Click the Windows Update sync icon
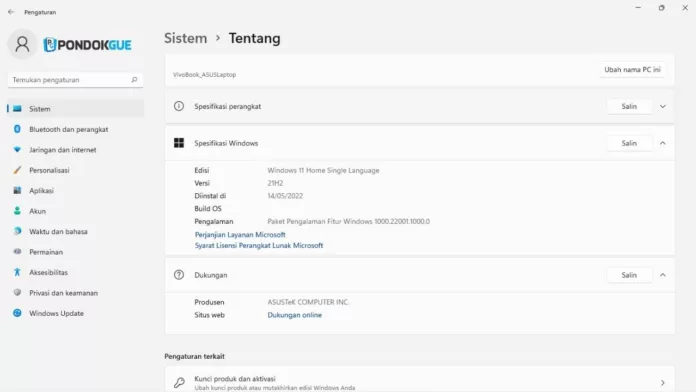 pos(17,313)
